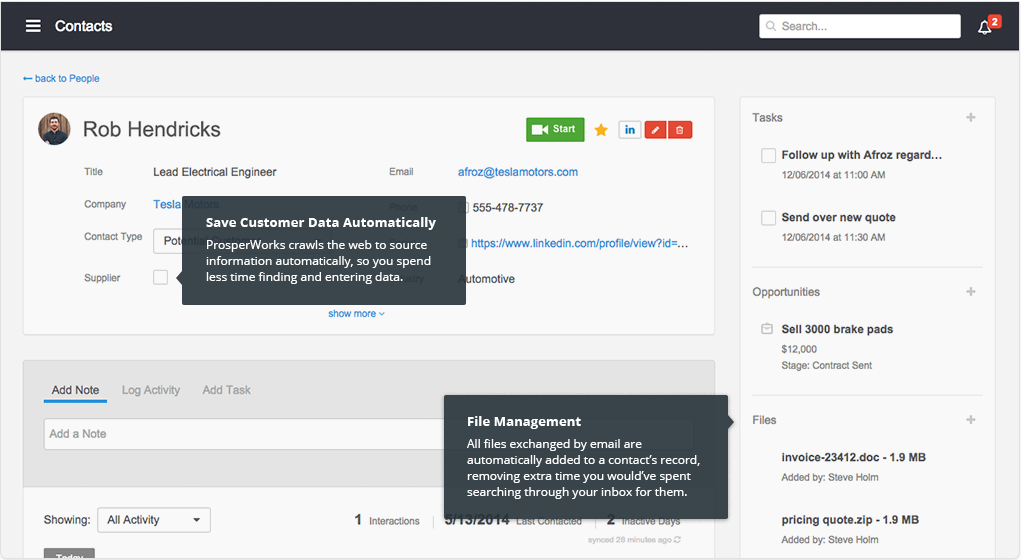
Task: Add a file with plus icon
Action: tap(970, 420)
